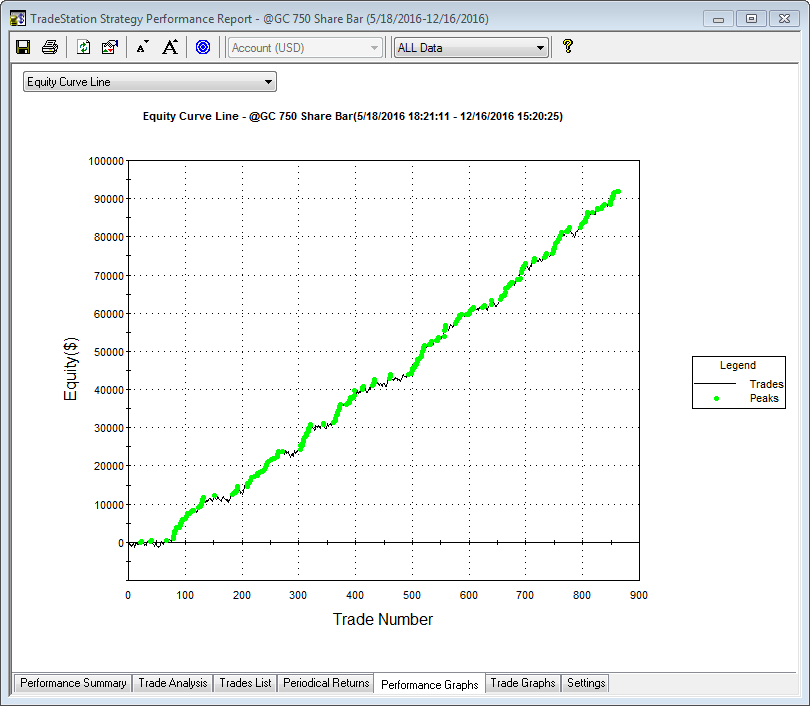Click the Refresh report icon
This screenshot has height=706, width=810.
[84, 47]
